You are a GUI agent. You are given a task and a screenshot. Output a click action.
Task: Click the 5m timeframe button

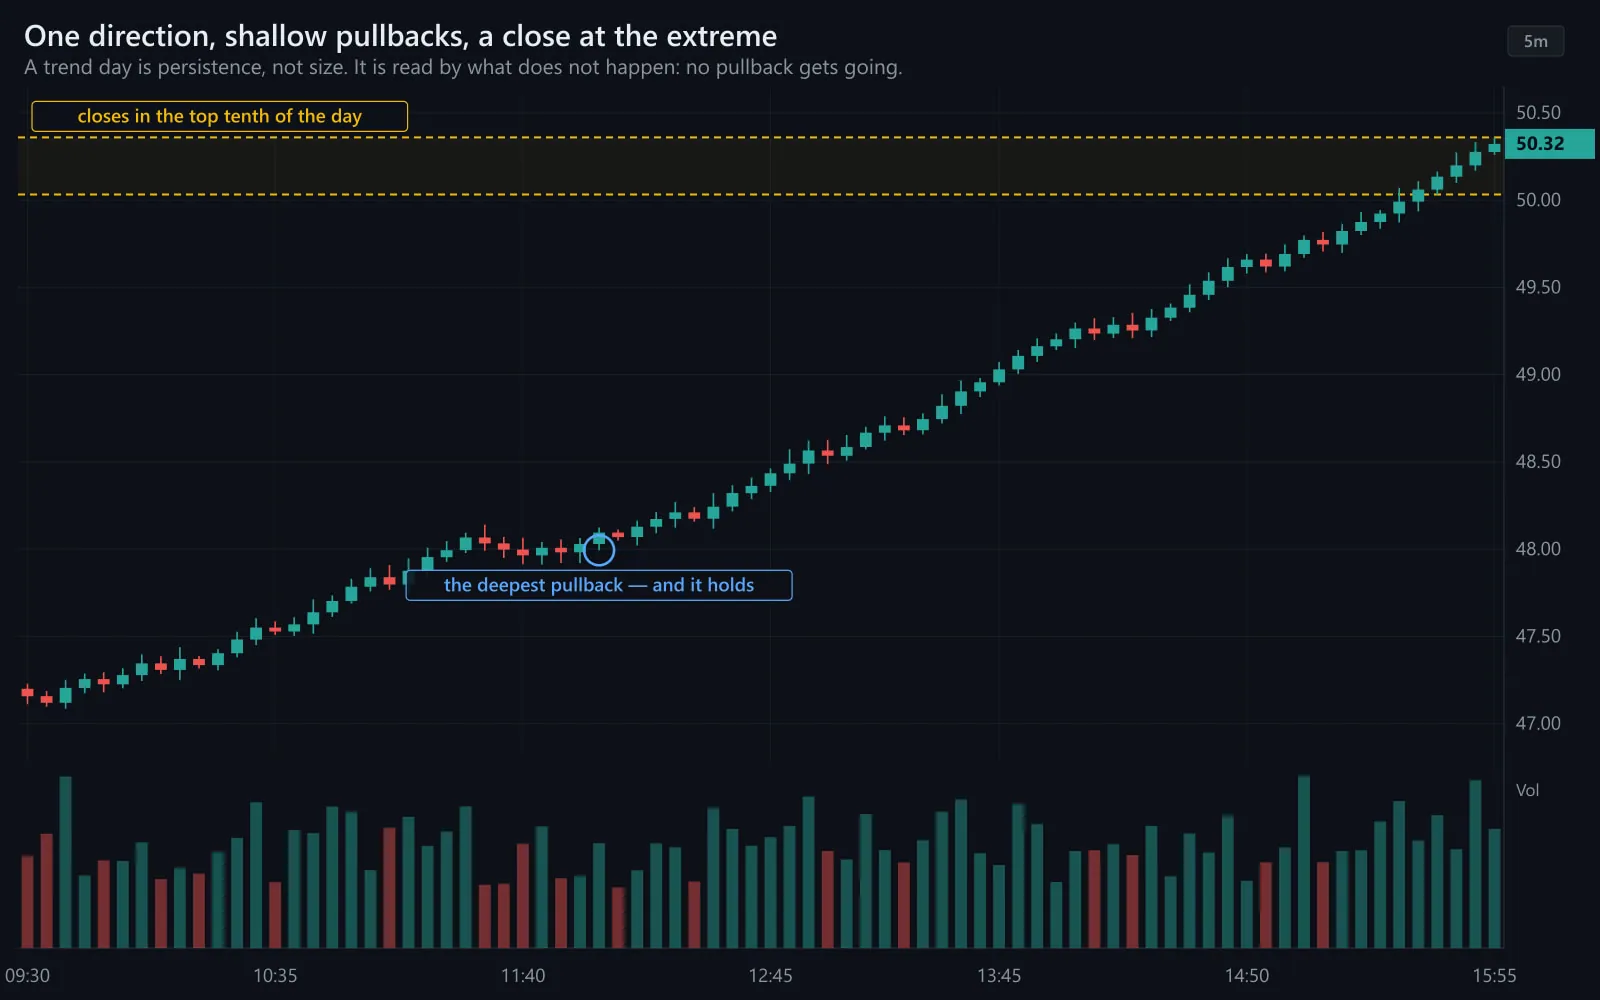1535,41
